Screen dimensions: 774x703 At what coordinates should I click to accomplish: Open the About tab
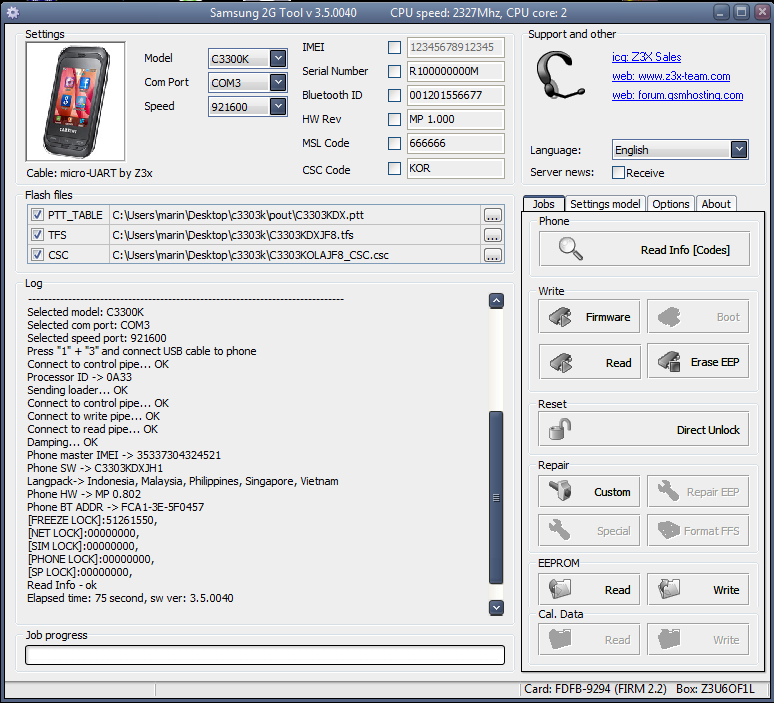tap(716, 204)
